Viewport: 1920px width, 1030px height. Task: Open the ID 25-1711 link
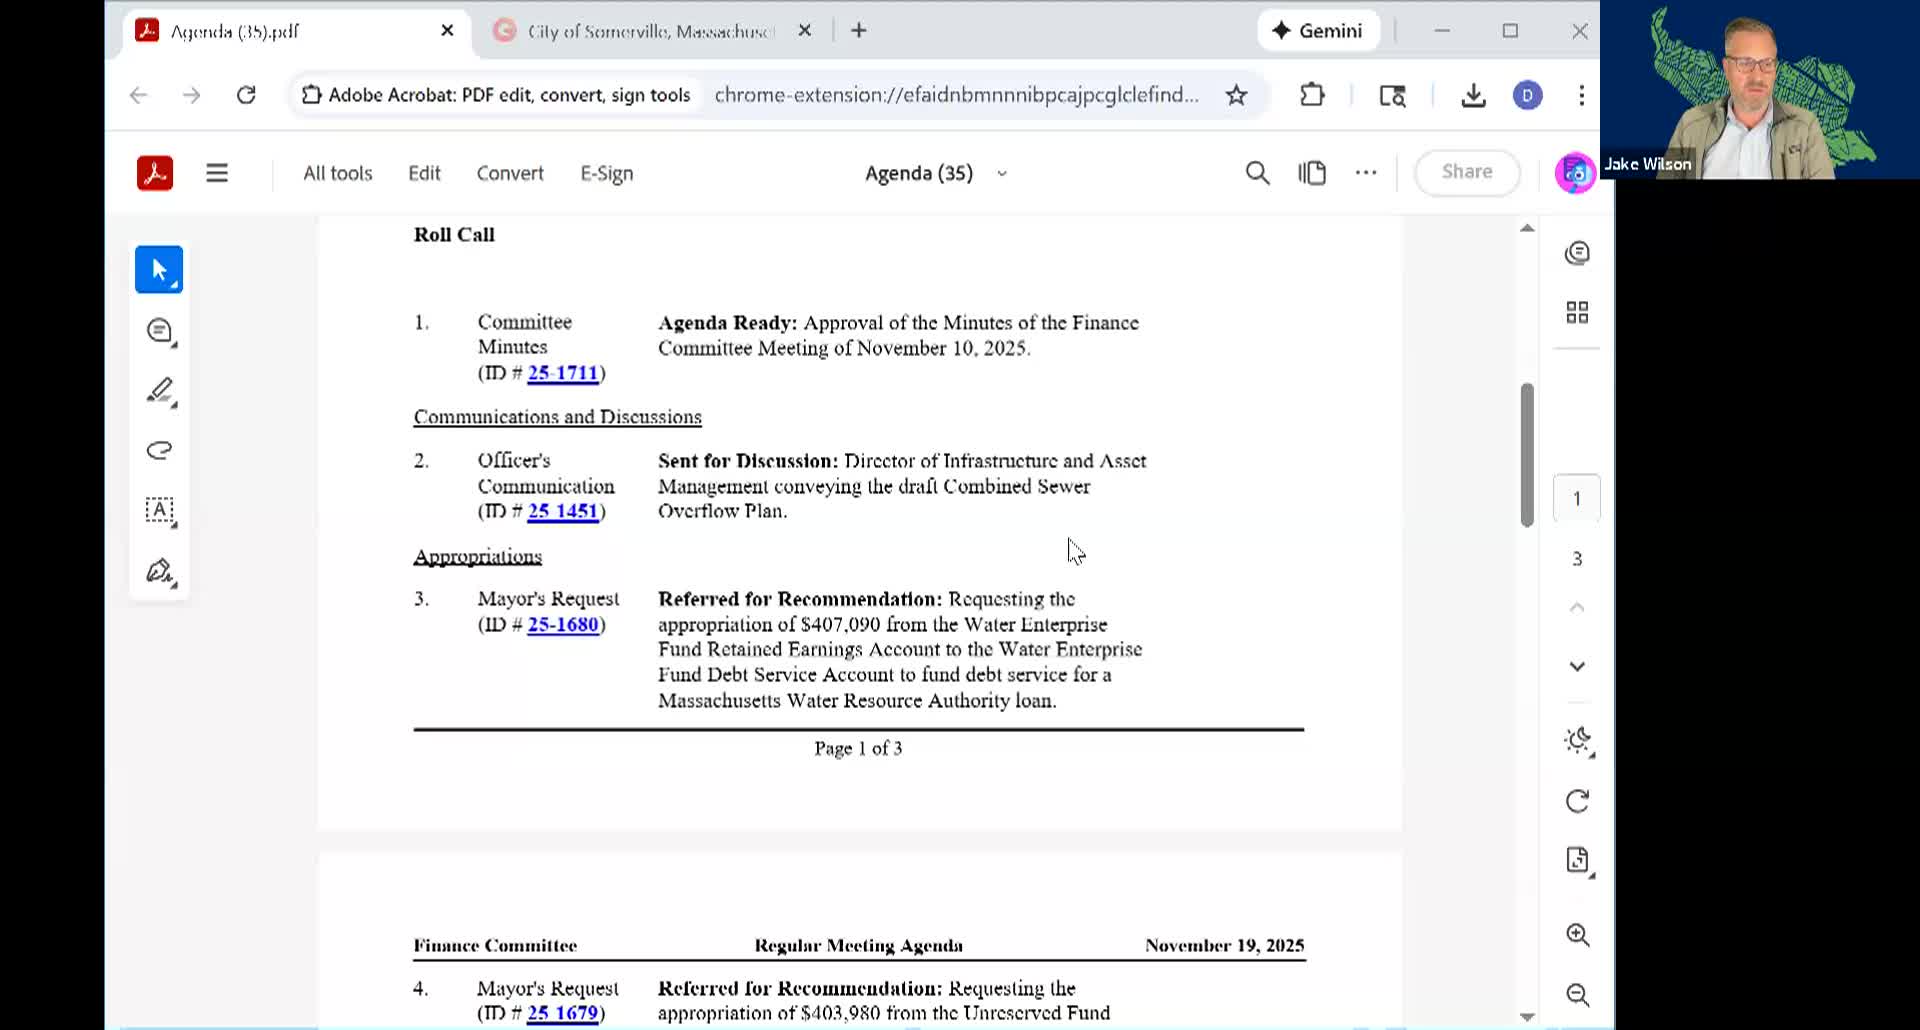pos(562,373)
